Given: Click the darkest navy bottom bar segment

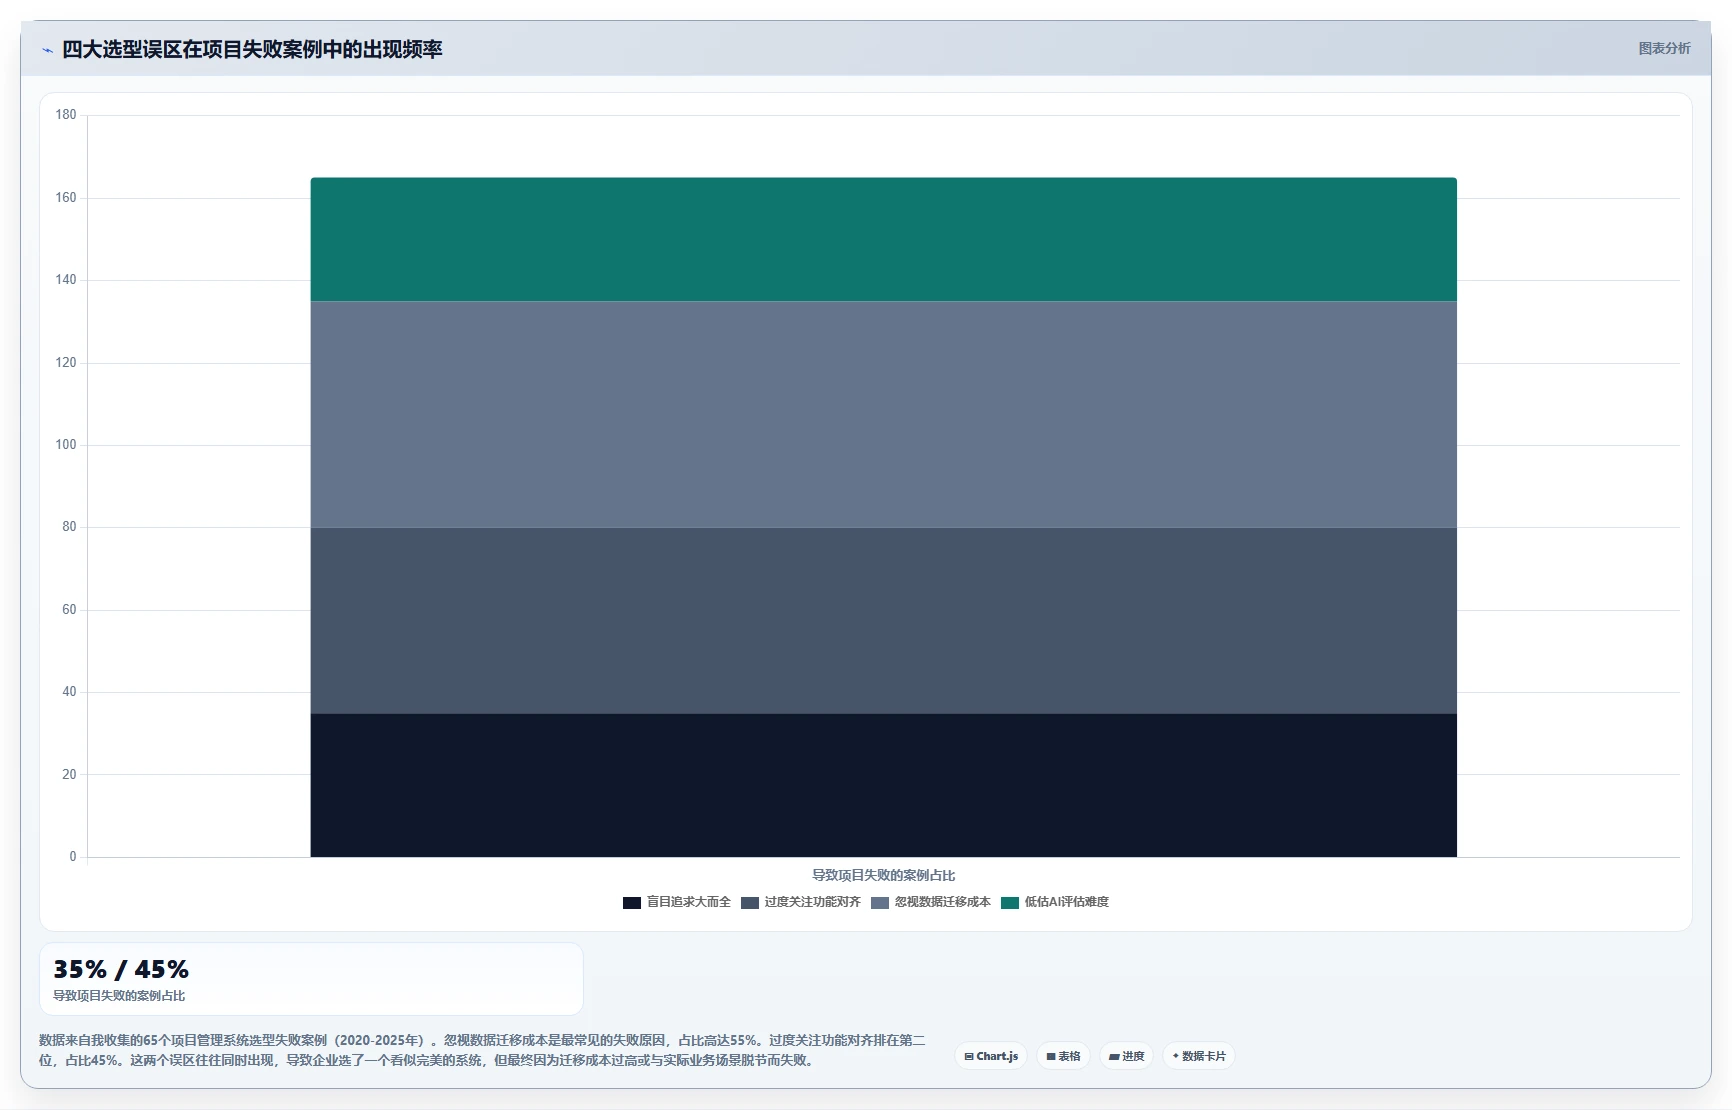Looking at the screenshot, I should tap(883, 785).
